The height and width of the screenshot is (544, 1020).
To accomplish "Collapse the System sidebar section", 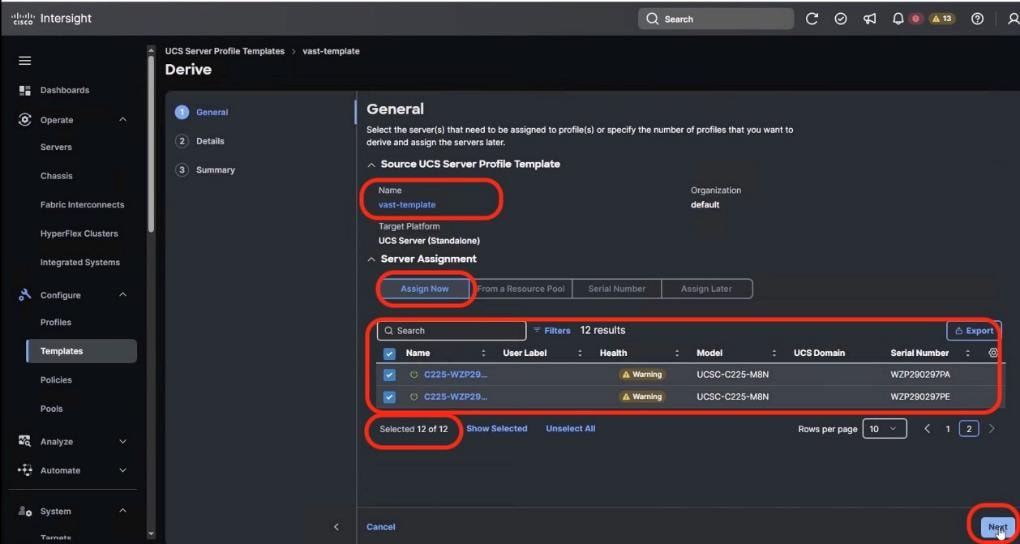I will pos(122,511).
